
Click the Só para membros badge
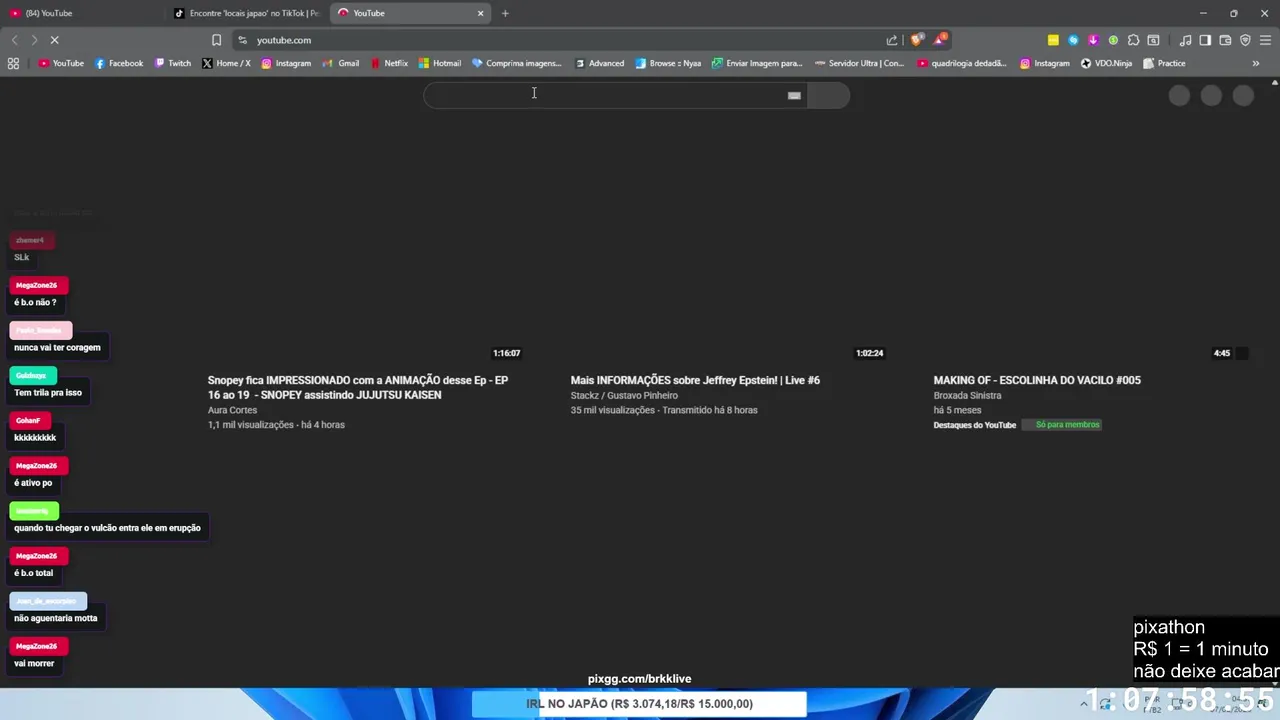[1061, 425]
